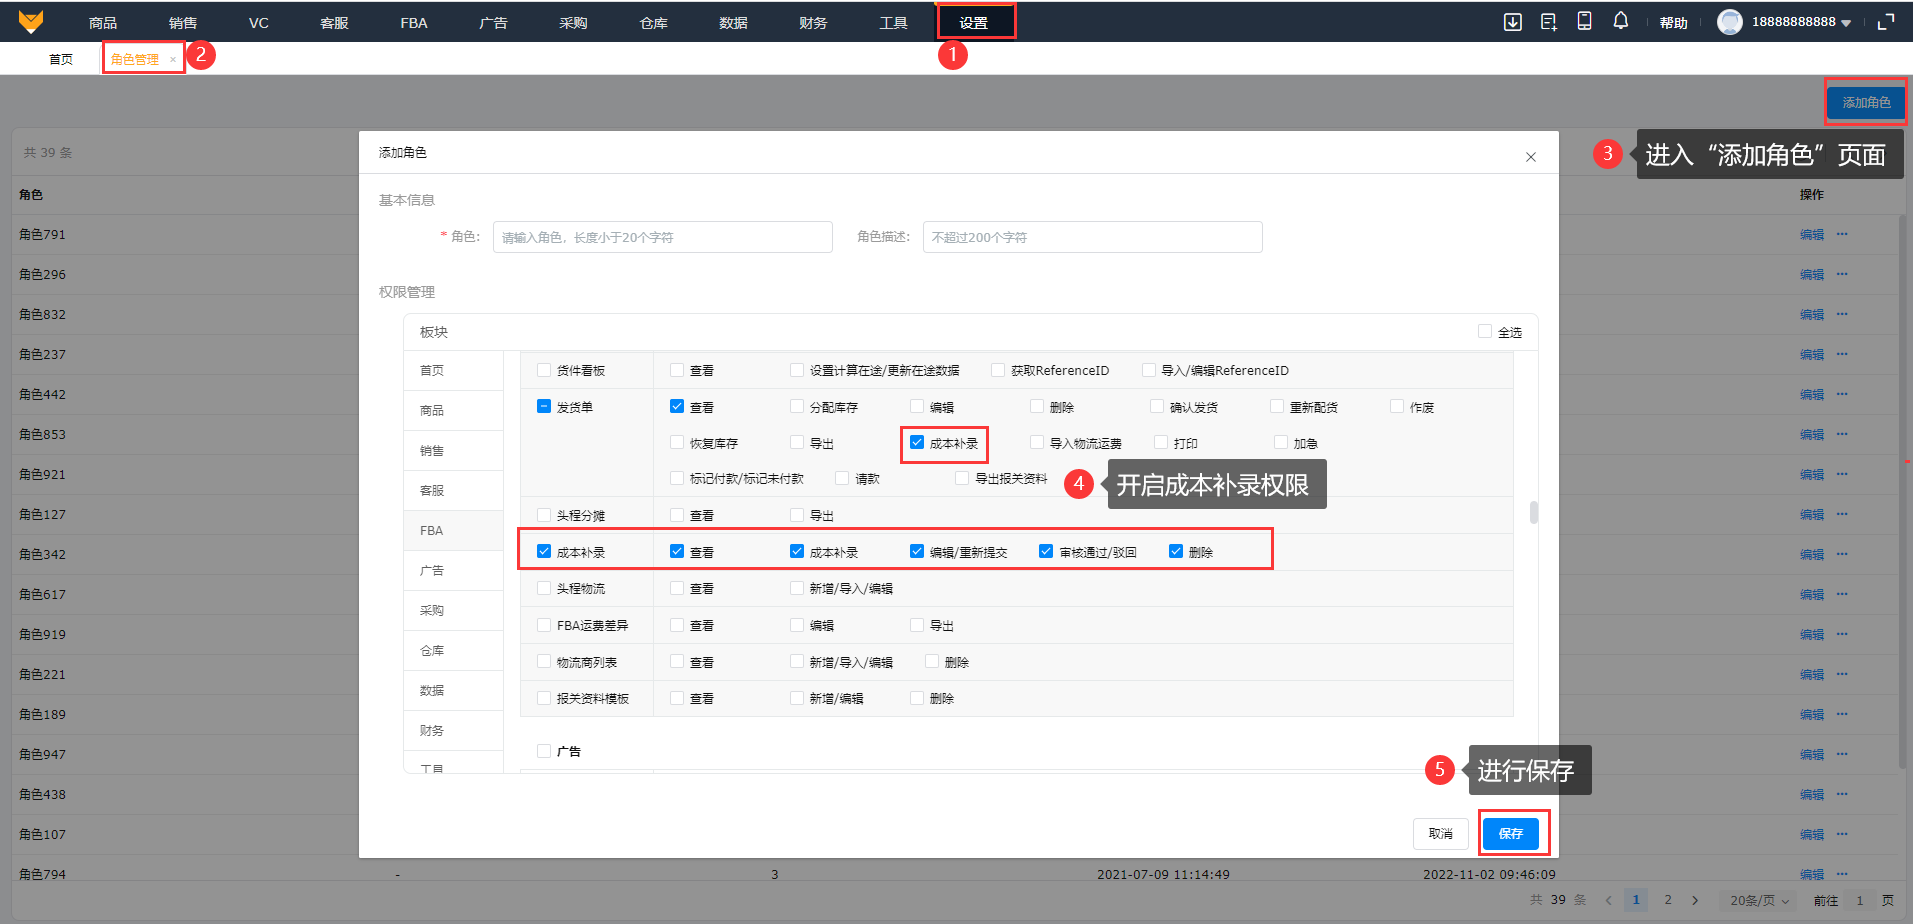
Task: Close the 角色管理 tab via its x
Action: click(172, 60)
